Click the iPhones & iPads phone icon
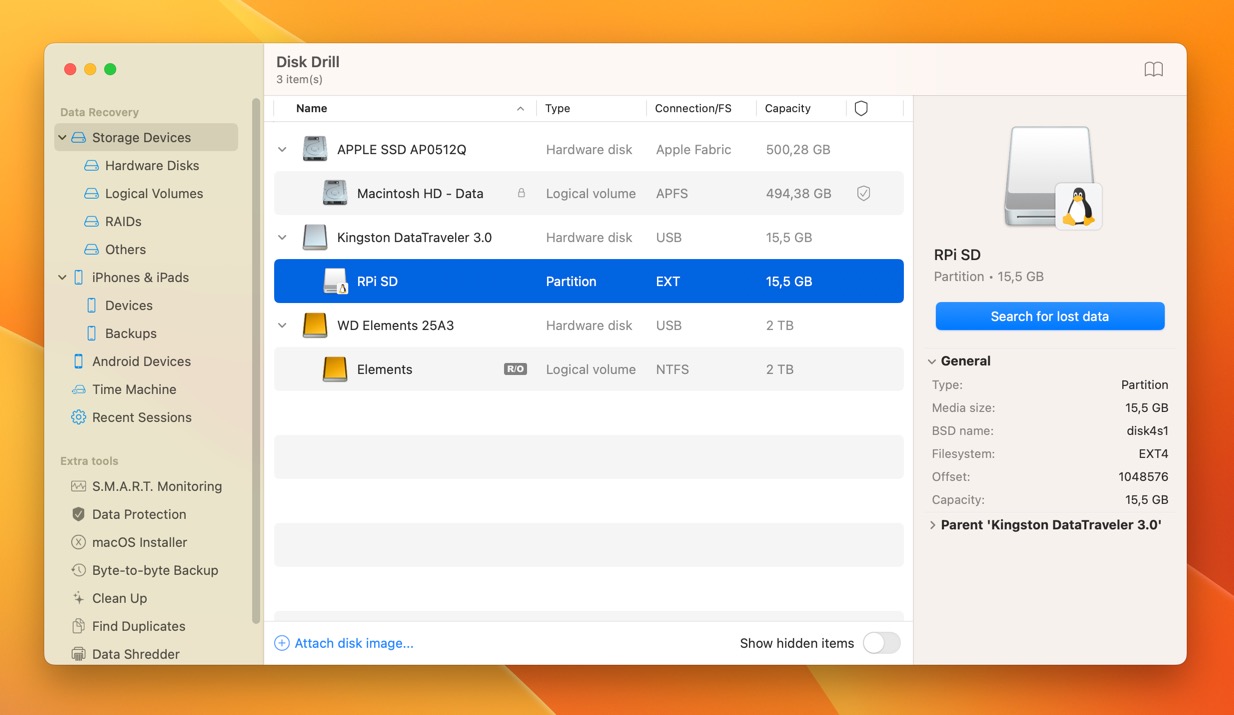Screen dimensions: 1234x715 [78, 278]
